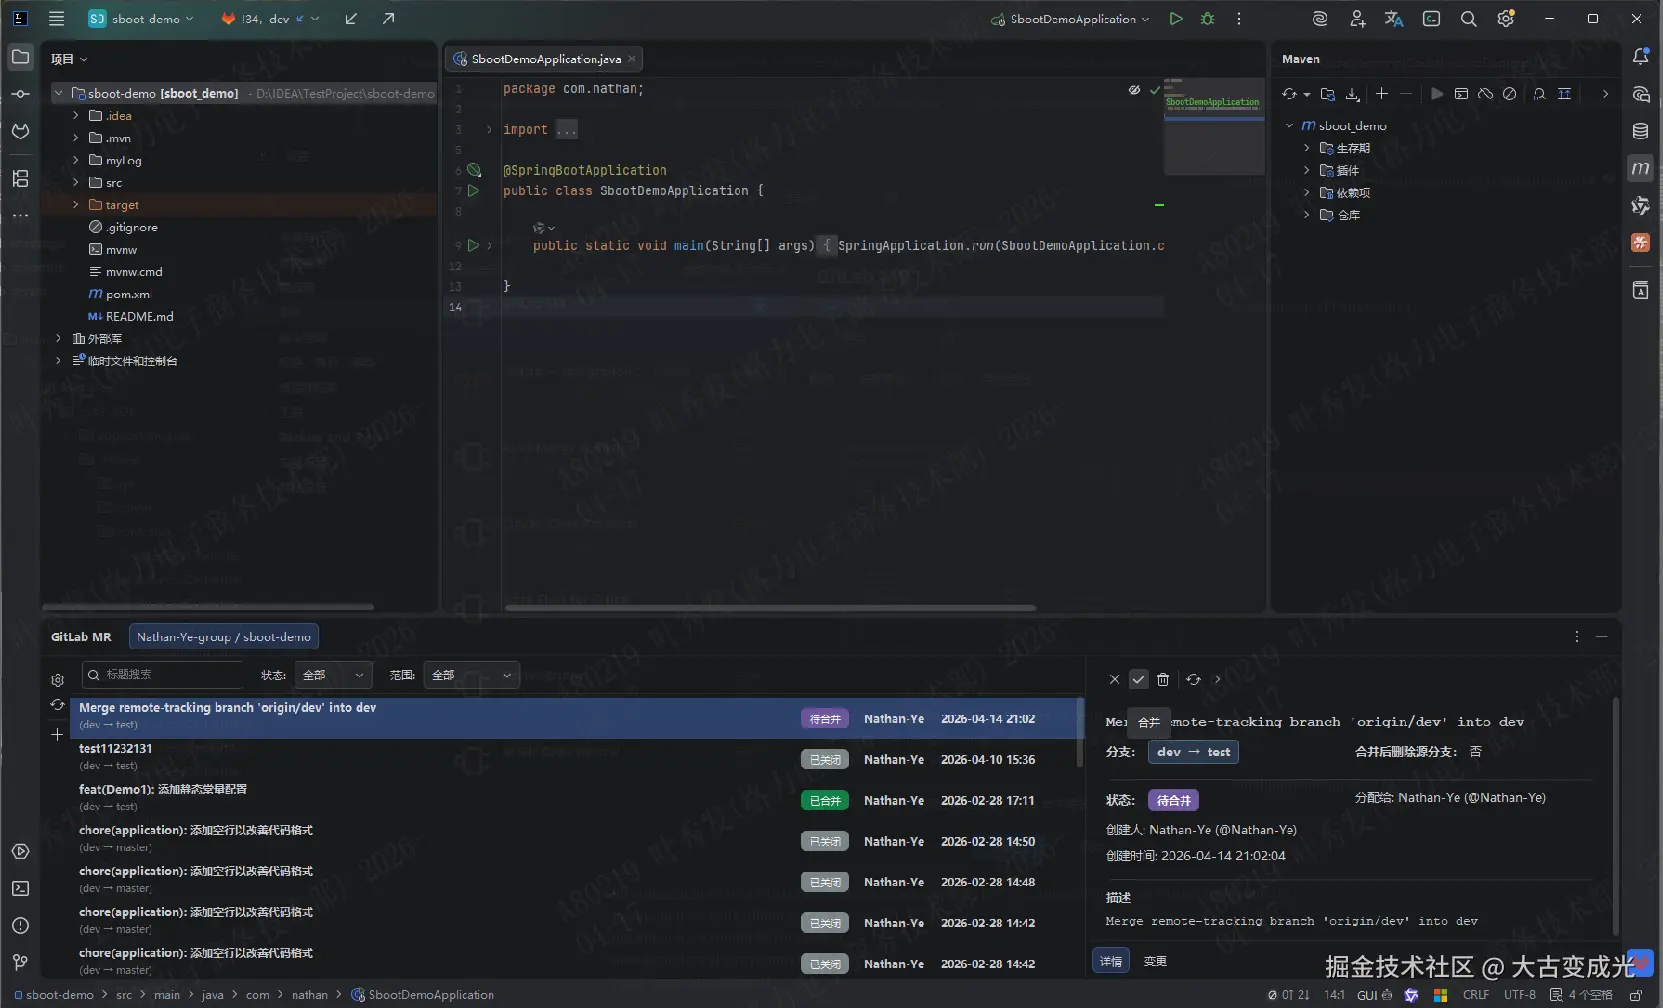Open the Database tool window icon
The height and width of the screenshot is (1008, 1663).
[x=1640, y=131]
